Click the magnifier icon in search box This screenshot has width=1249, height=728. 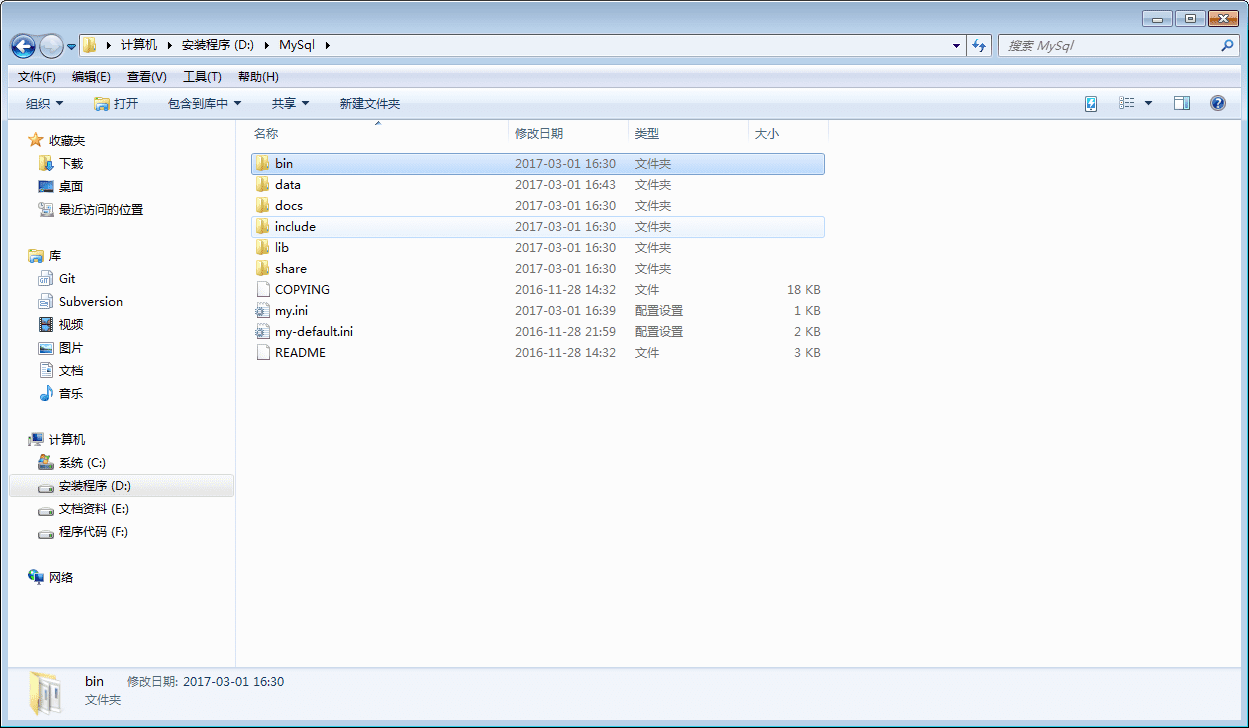1227,46
